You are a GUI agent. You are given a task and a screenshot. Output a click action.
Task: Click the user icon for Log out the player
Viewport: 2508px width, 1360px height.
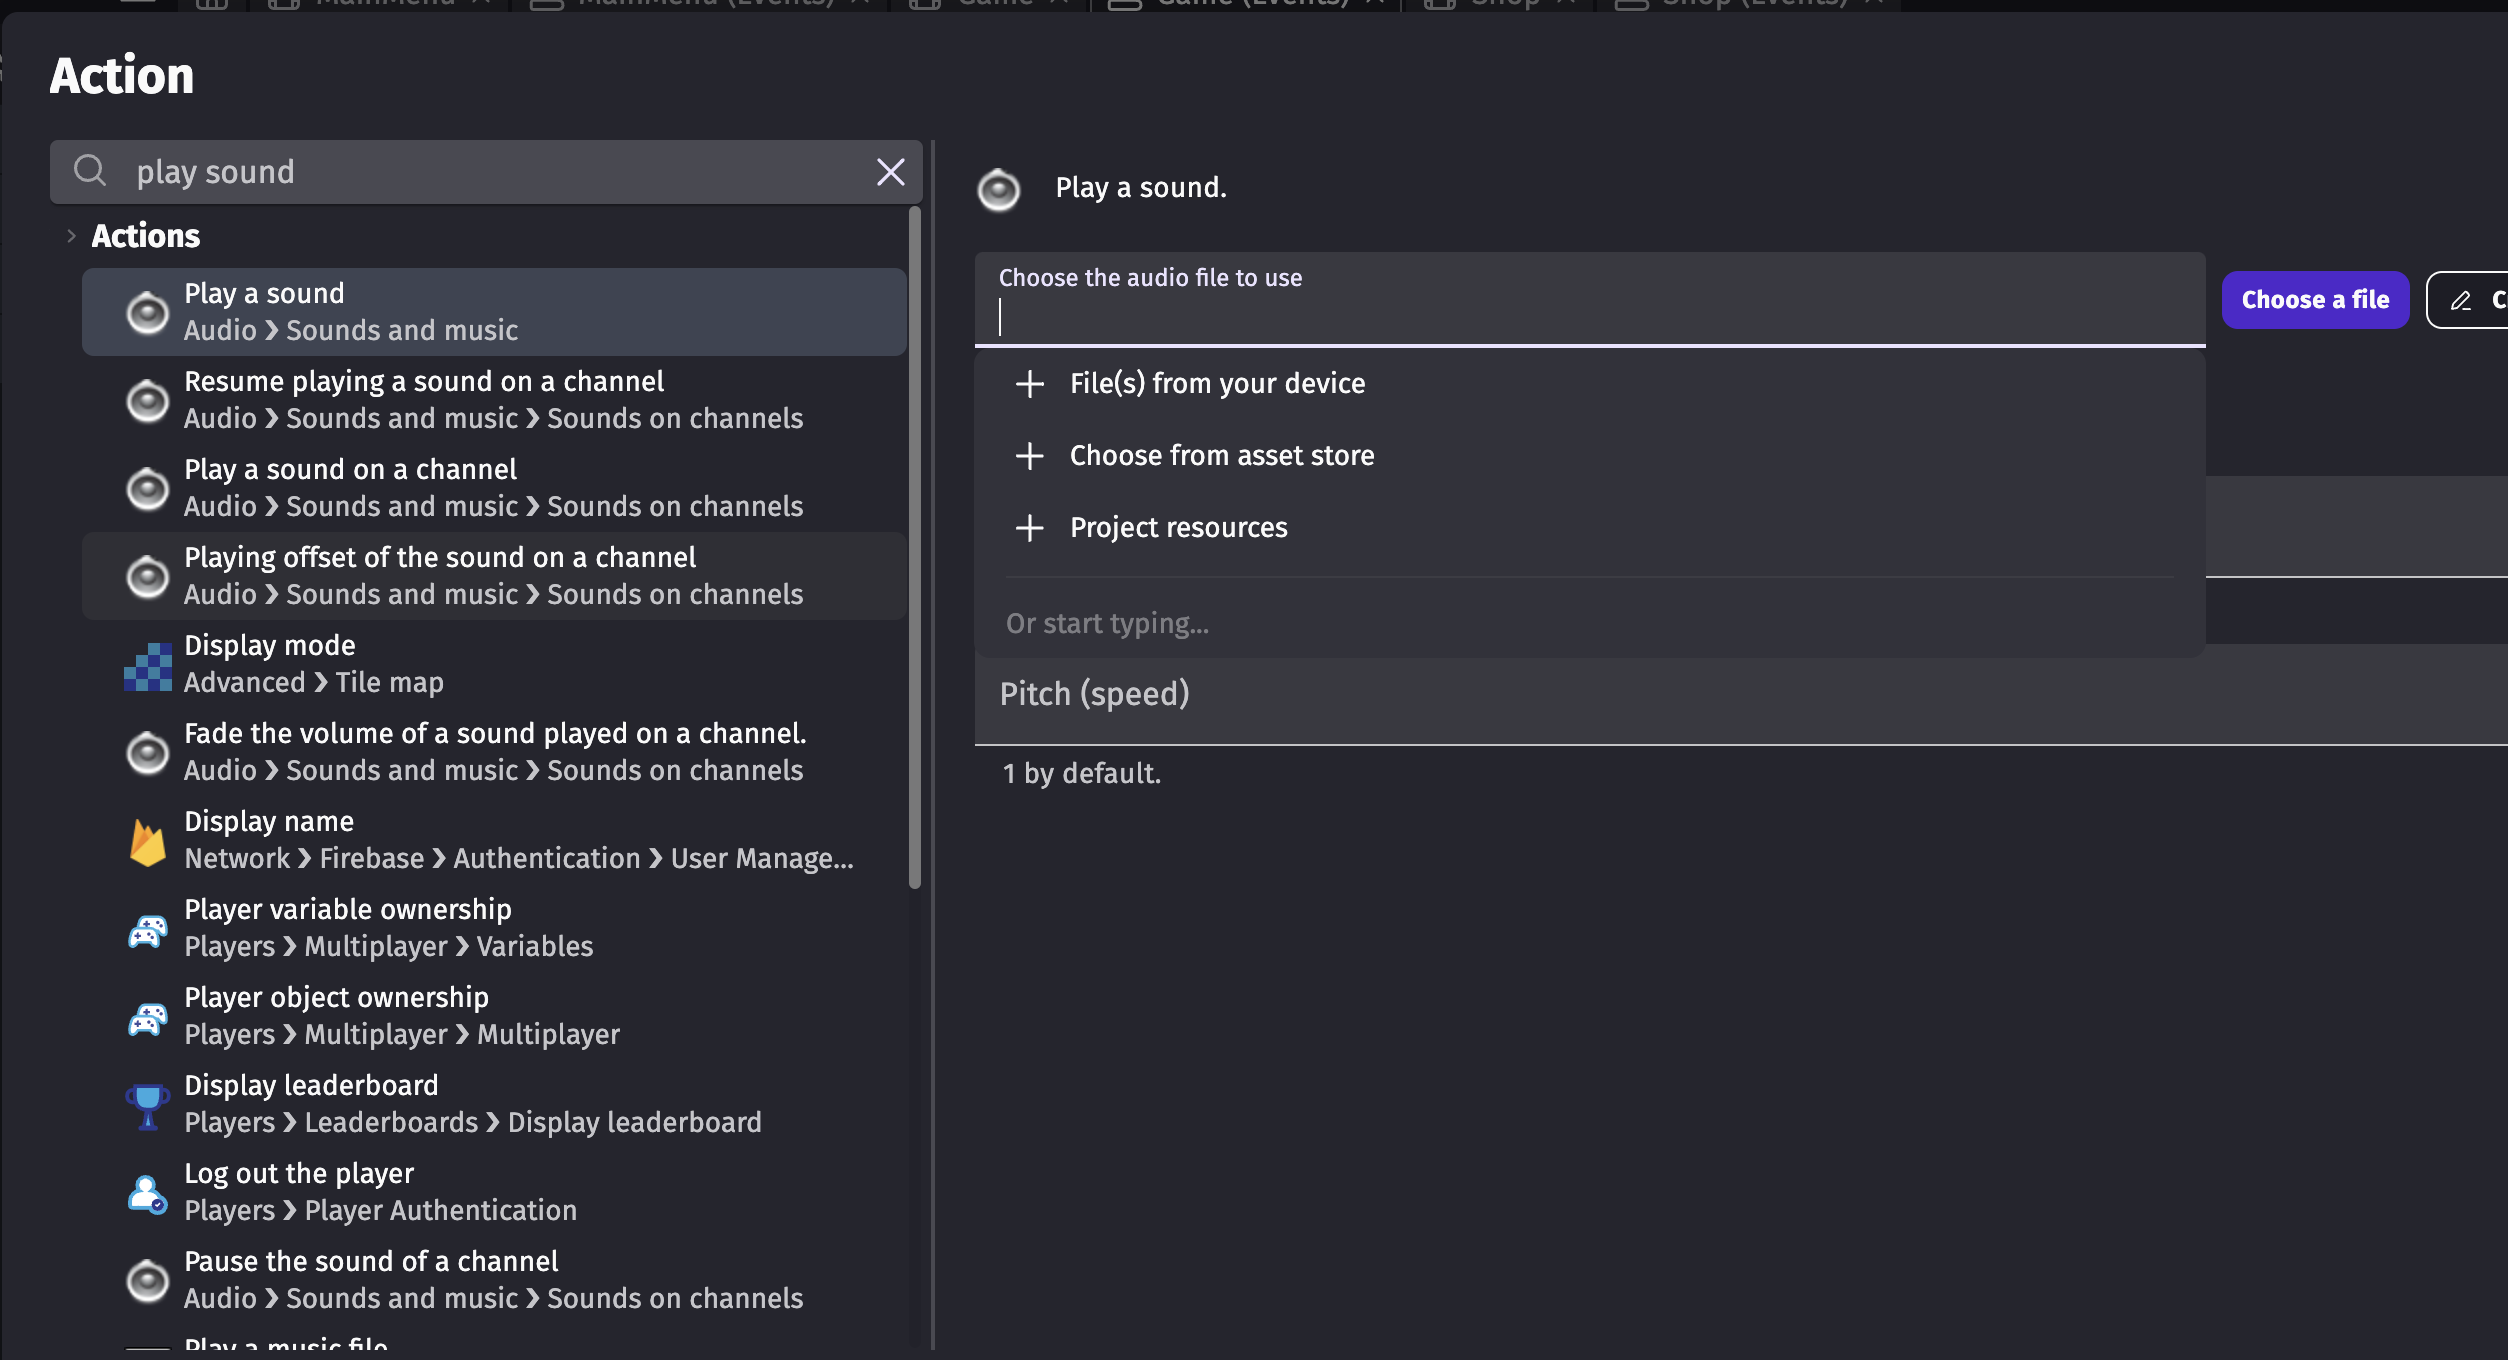147,1194
